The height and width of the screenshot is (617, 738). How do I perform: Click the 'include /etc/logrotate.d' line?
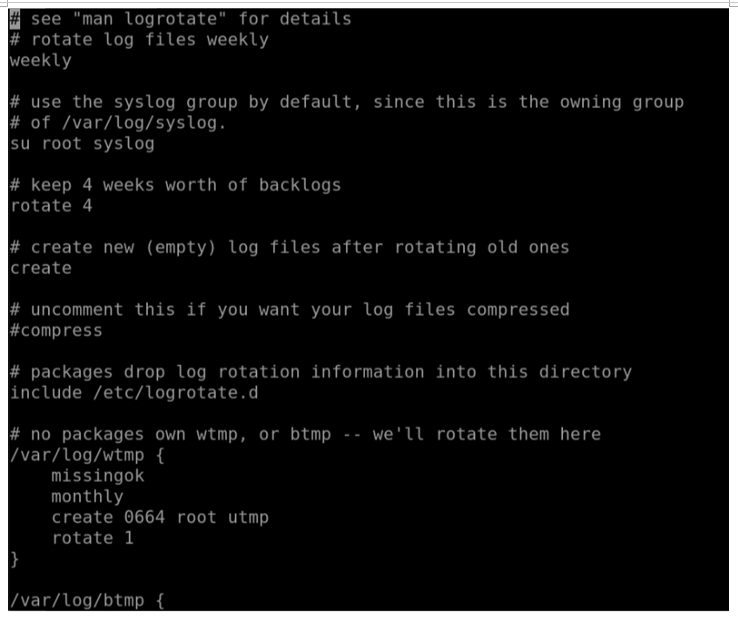[x=134, y=393]
